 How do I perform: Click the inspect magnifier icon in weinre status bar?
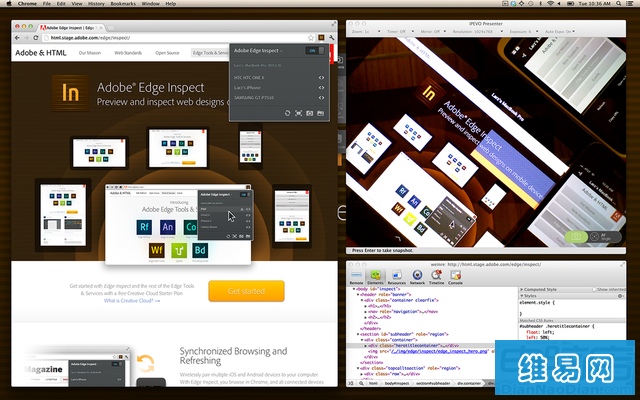coord(361,383)
